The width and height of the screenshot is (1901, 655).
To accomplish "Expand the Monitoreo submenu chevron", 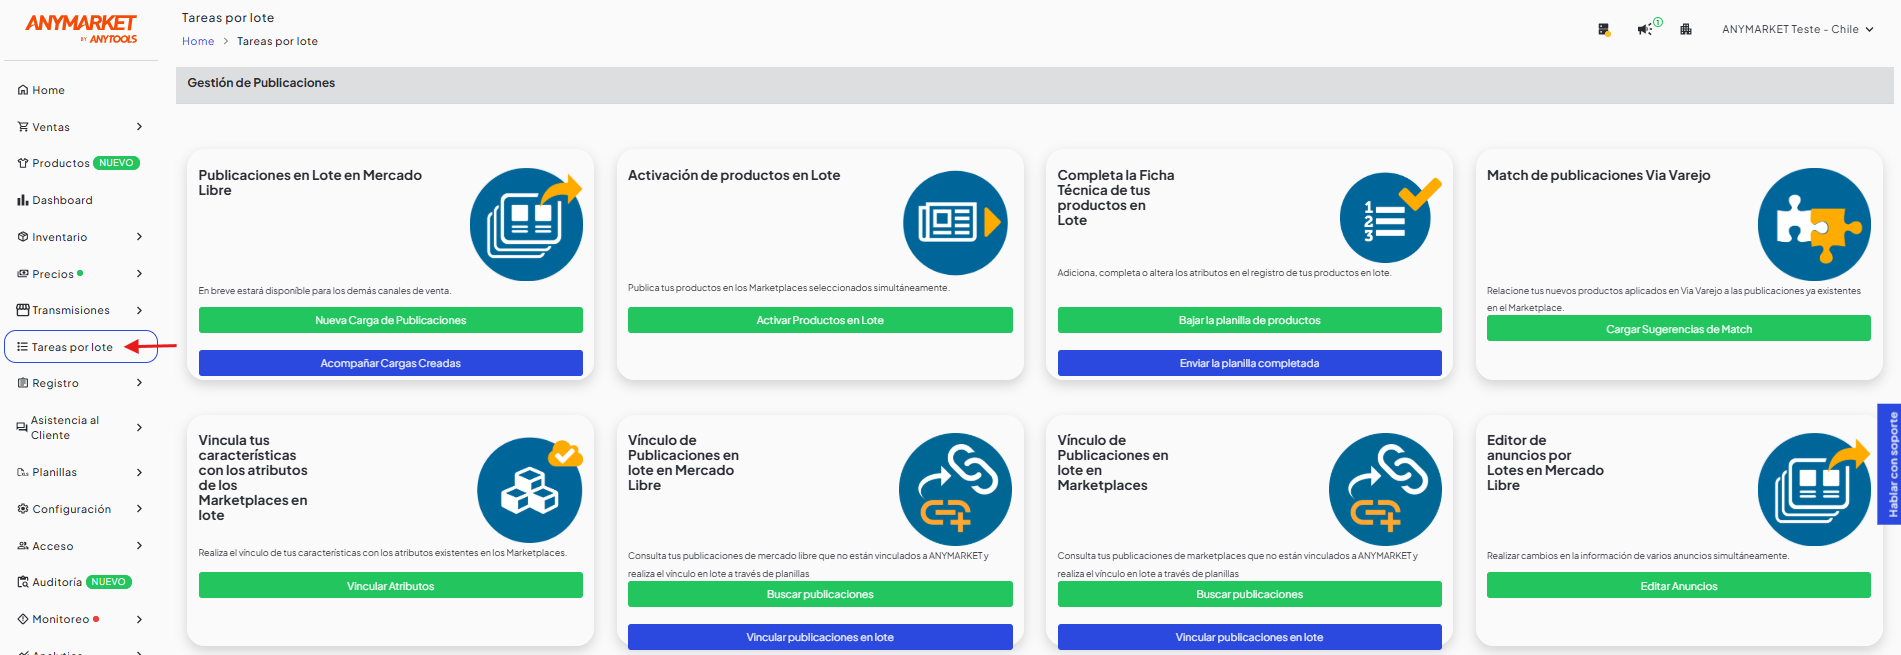I will (x=139, y=619).
